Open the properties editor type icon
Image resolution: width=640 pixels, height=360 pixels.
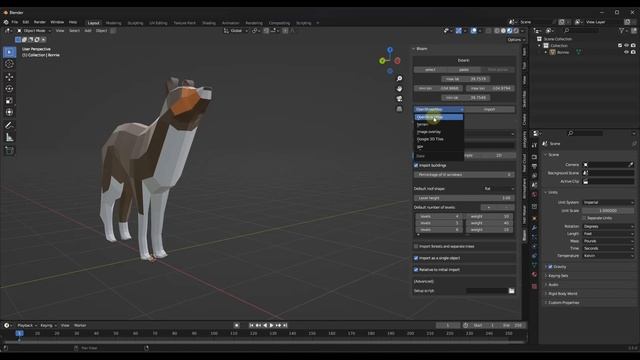(x=537, y=133)
